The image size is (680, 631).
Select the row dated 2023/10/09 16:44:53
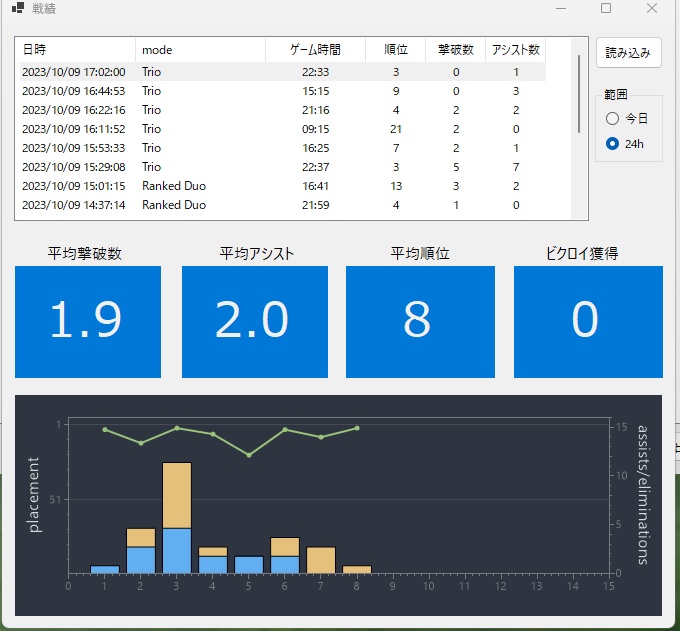coord(283,91)
